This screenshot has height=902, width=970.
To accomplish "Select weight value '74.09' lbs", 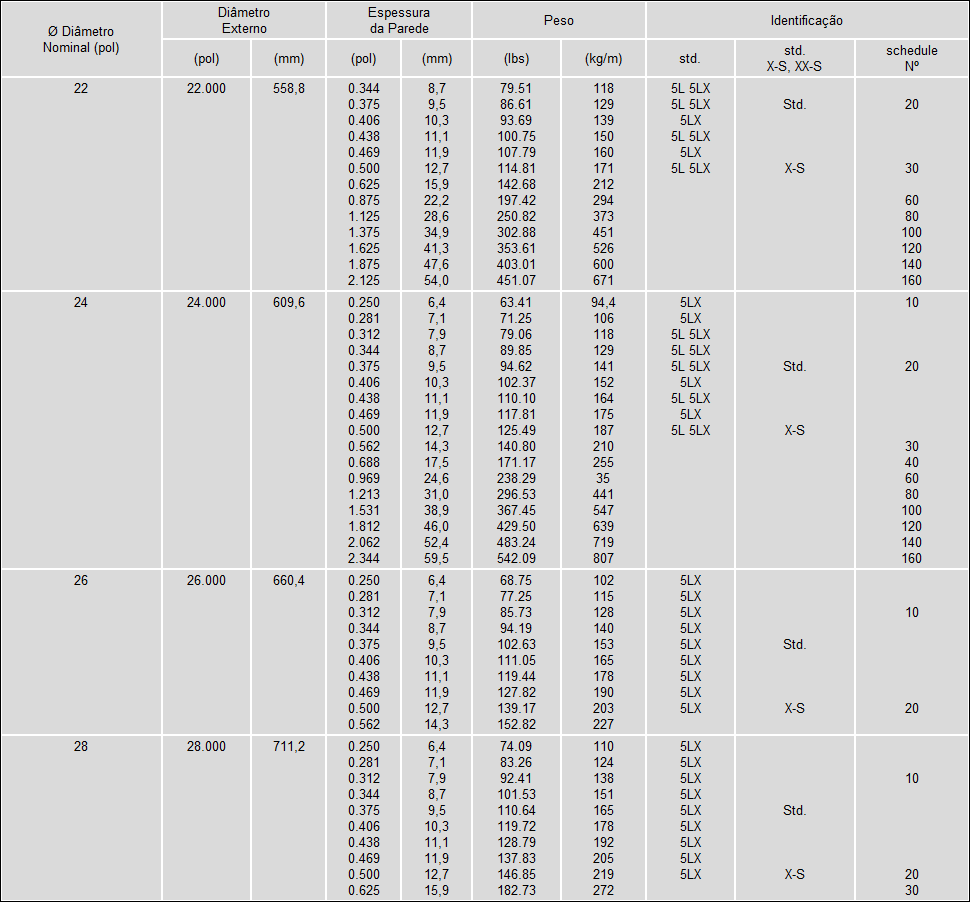I will click(x=516, y=746).
